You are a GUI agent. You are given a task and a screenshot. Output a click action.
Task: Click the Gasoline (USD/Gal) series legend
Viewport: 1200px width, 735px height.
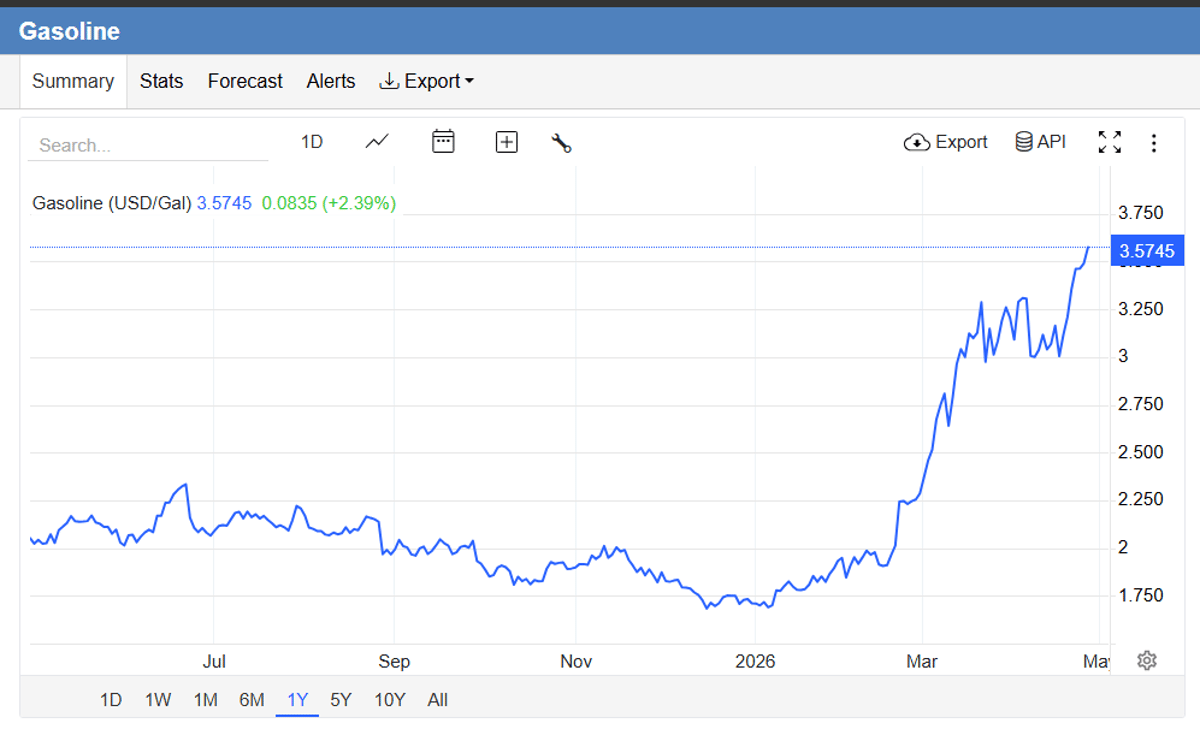(112, 203)
